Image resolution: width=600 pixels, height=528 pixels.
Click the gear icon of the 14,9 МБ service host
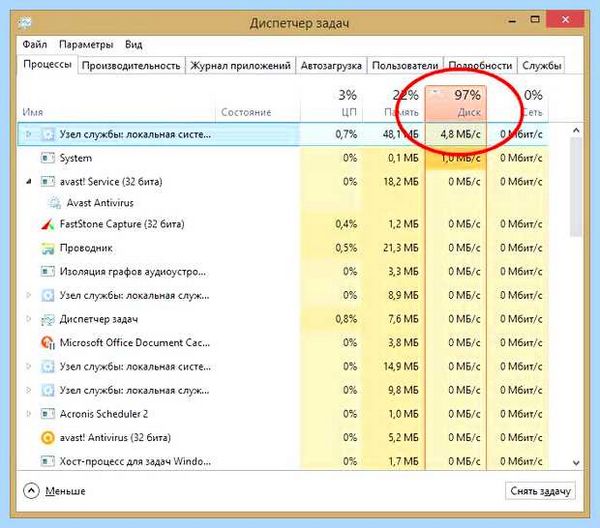47,367
